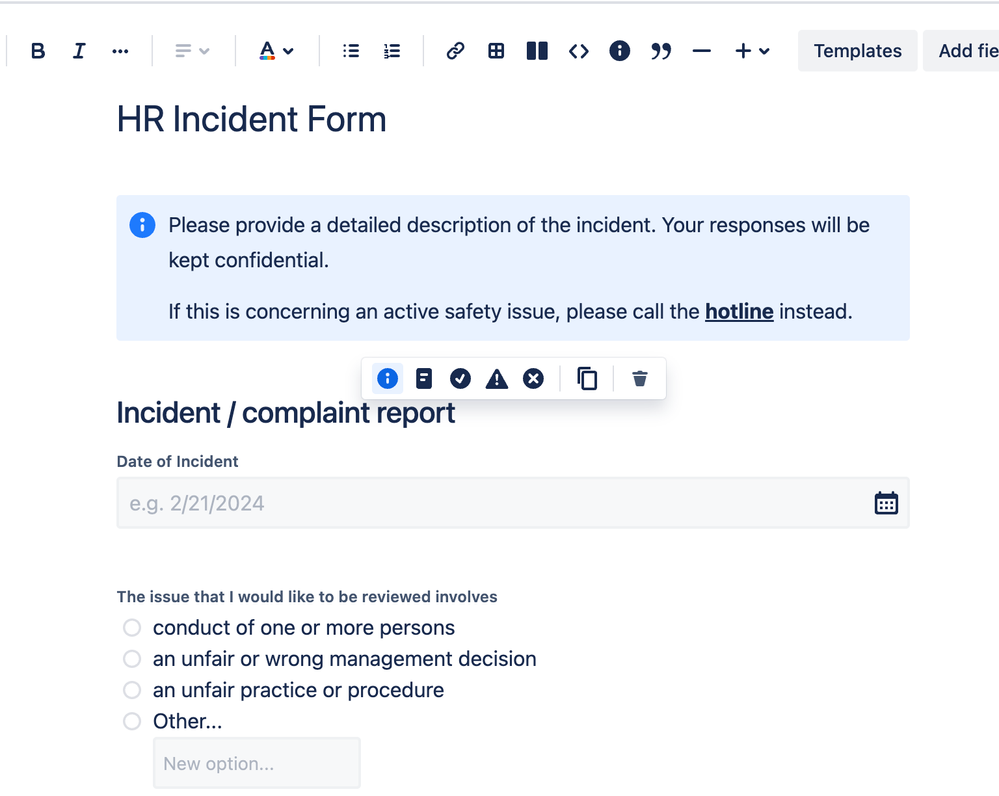999x796 pixels.
Task: Insert a numbered list
Action: (392, 51)
